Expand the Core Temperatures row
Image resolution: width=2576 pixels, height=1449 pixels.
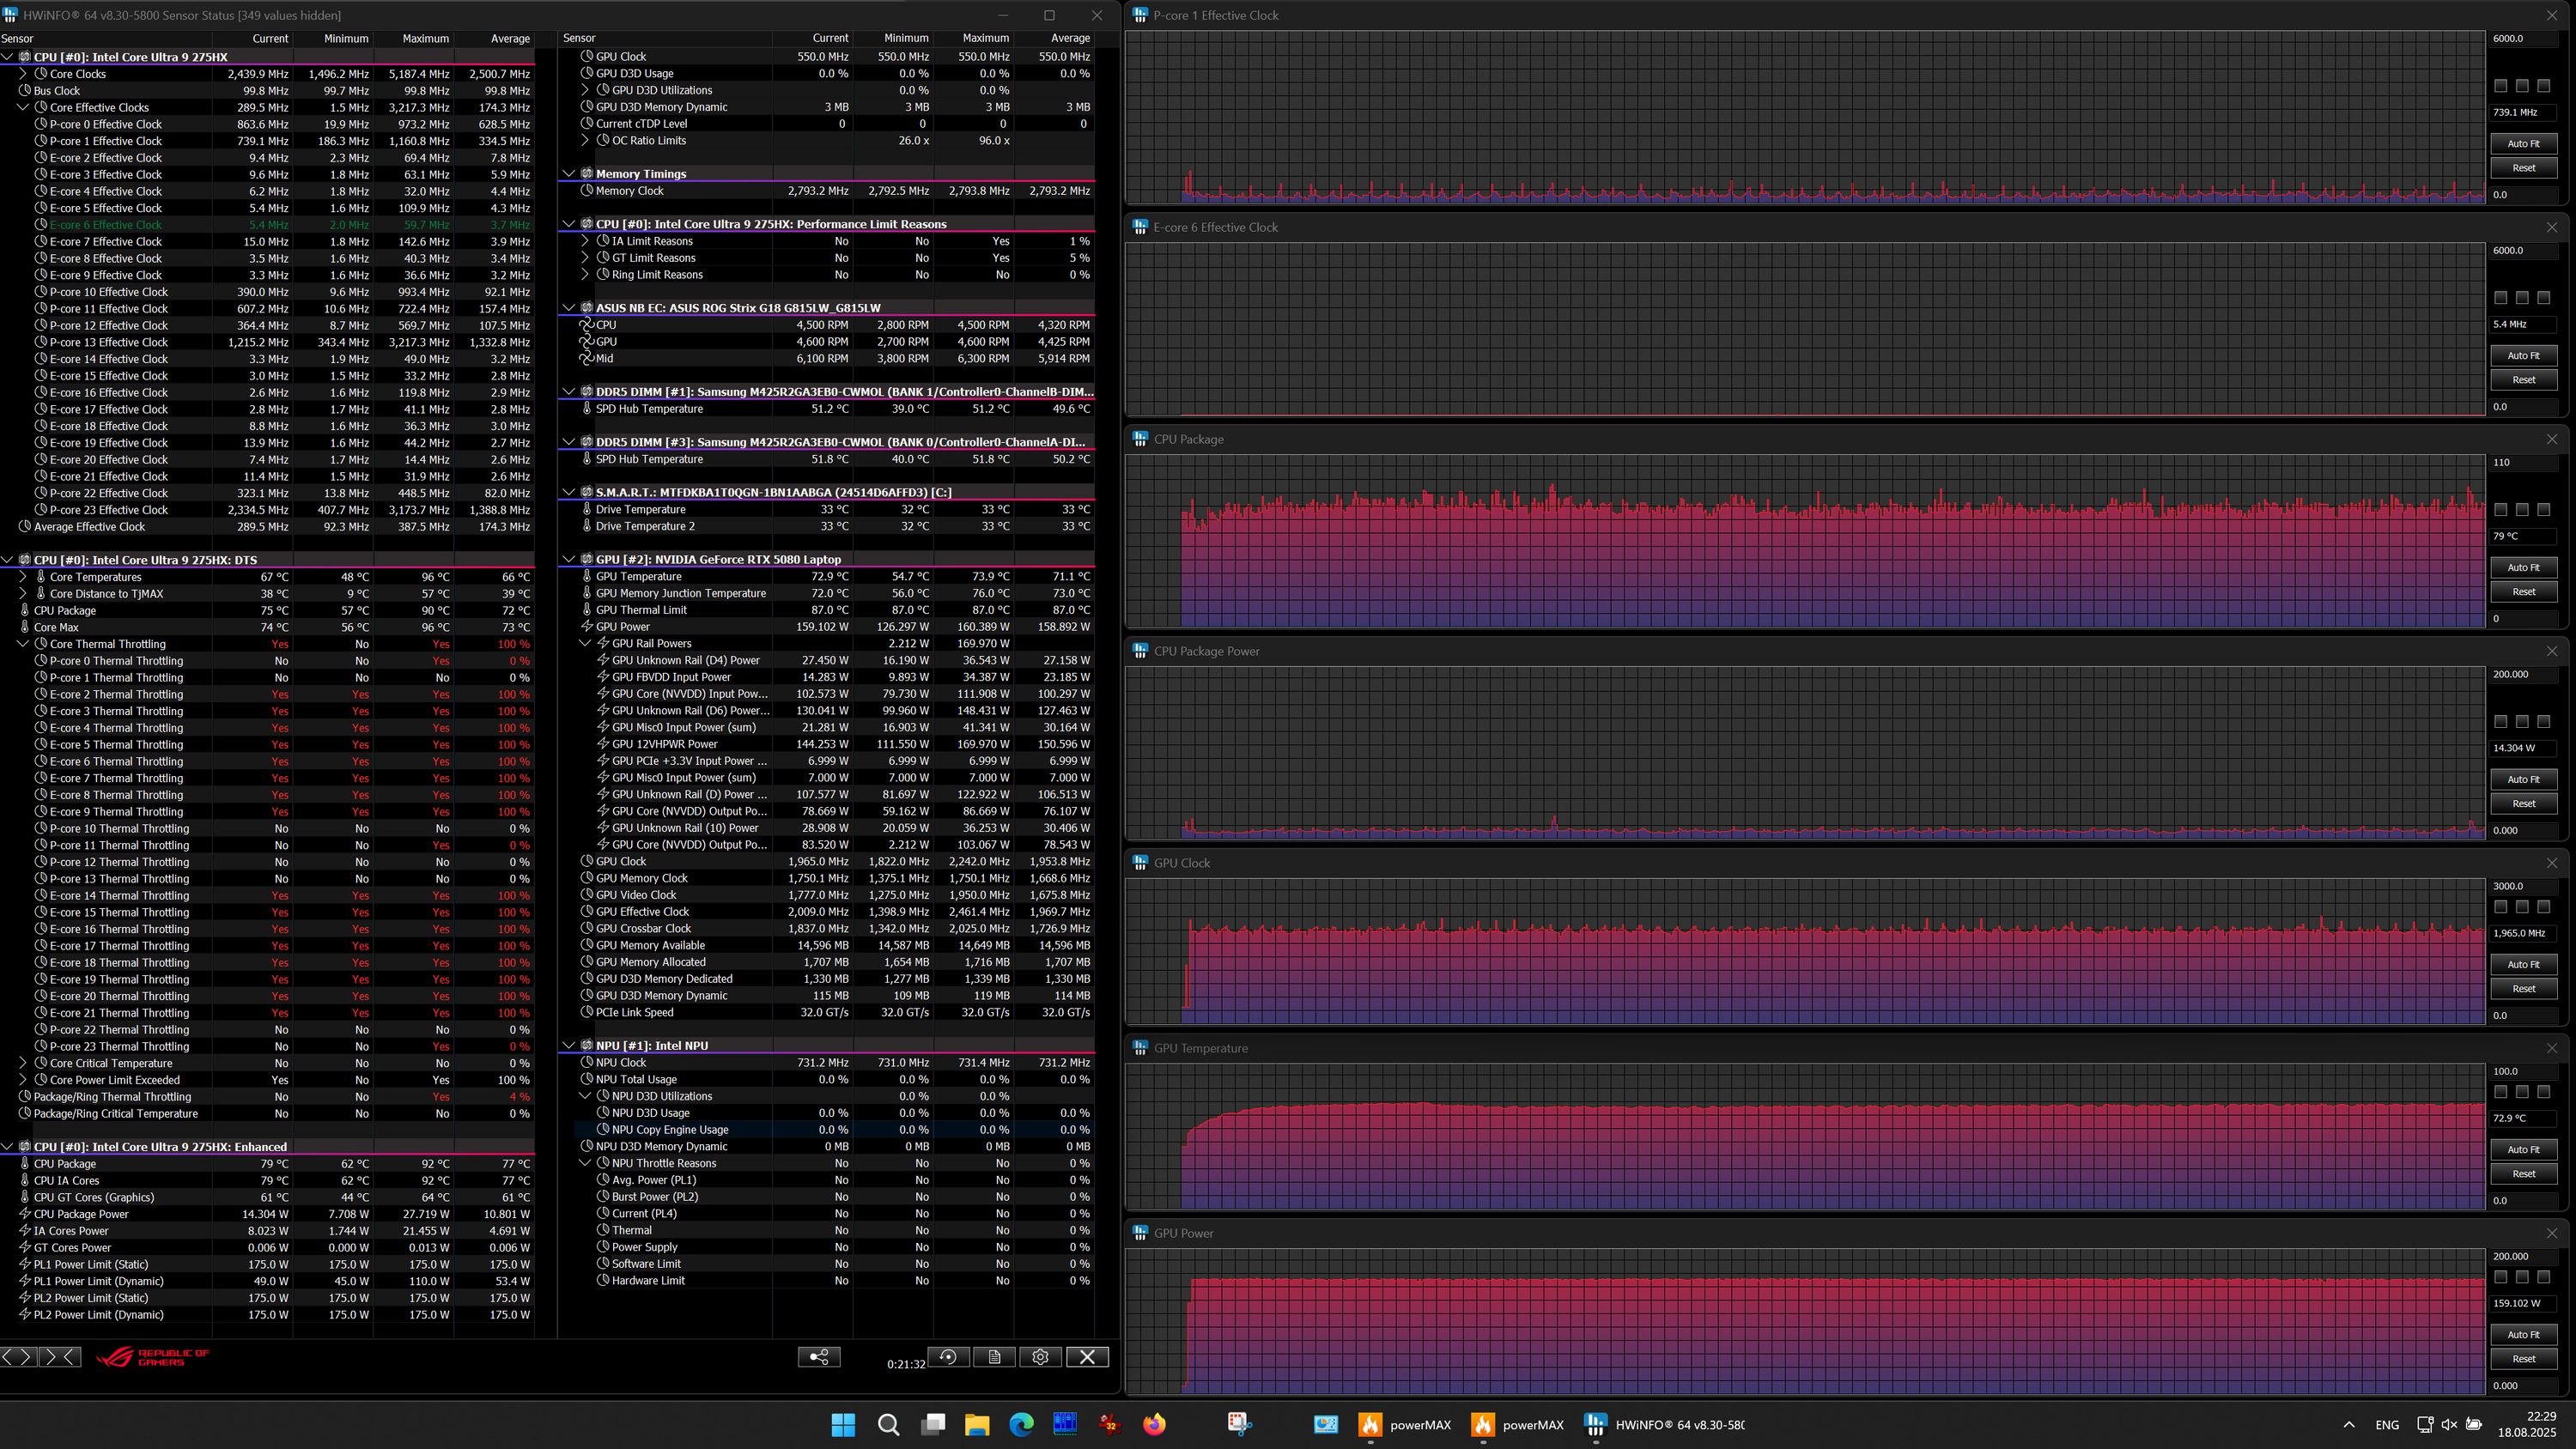tap(23, 577)
